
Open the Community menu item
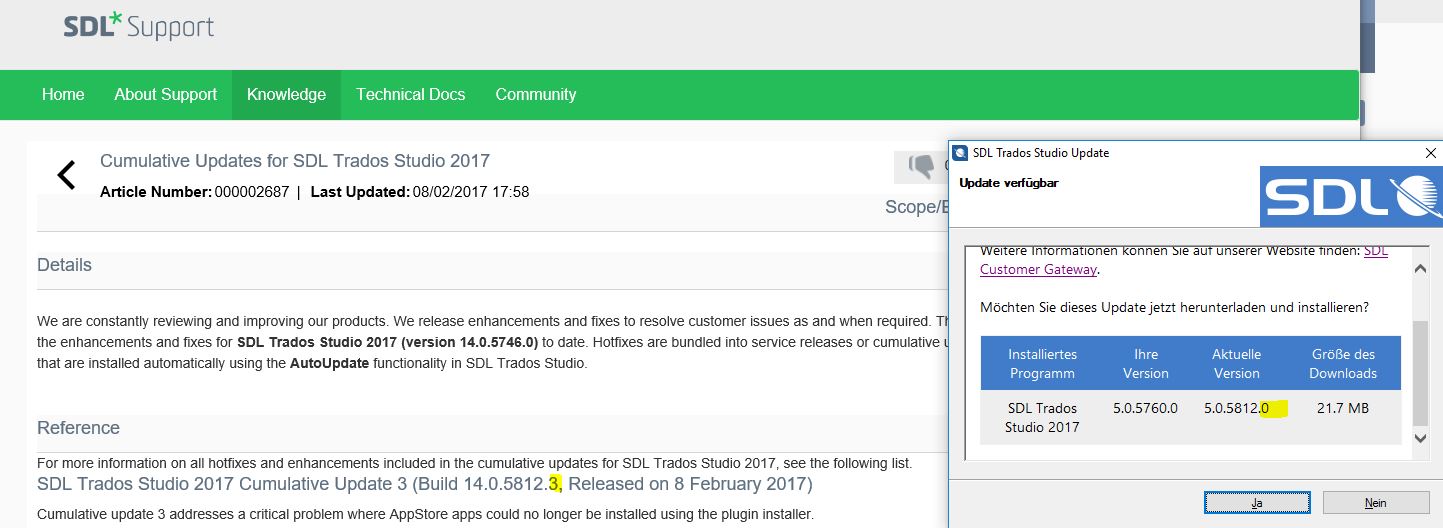click(x=536, y=95)
